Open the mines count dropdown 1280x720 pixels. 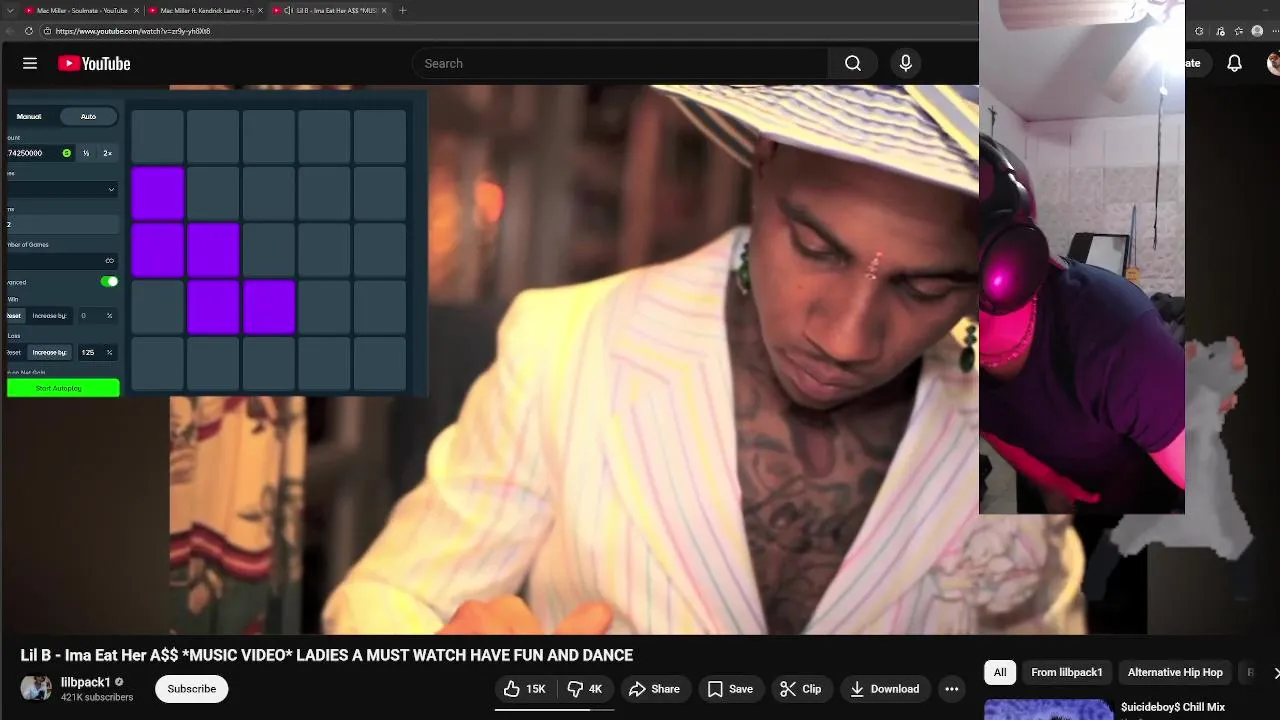[62, 189]
